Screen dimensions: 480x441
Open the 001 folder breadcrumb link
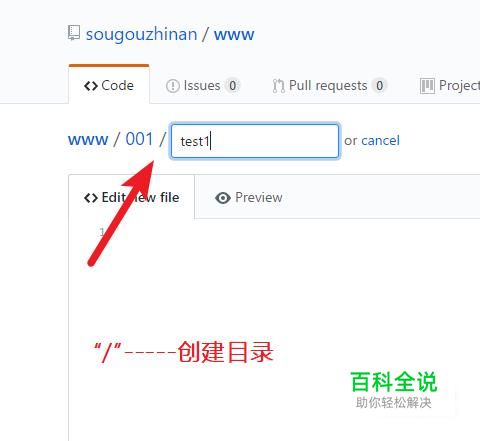pos(139,139)
